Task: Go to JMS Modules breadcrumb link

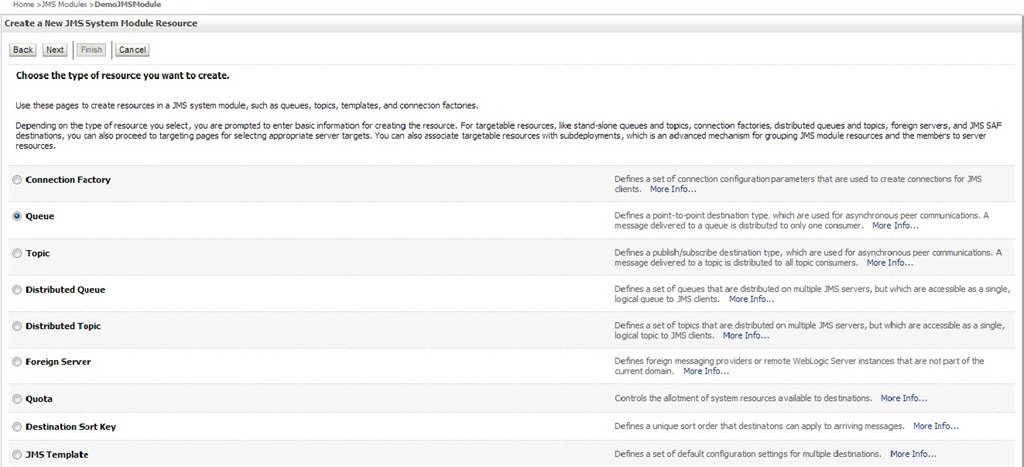Action: [65, 5]
